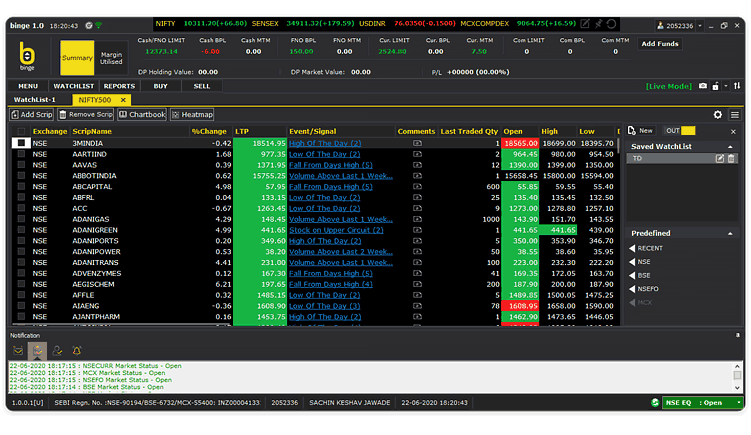The image size is (751, 435).
Task: Click the Add Scrip button
Action: [32, 114]
